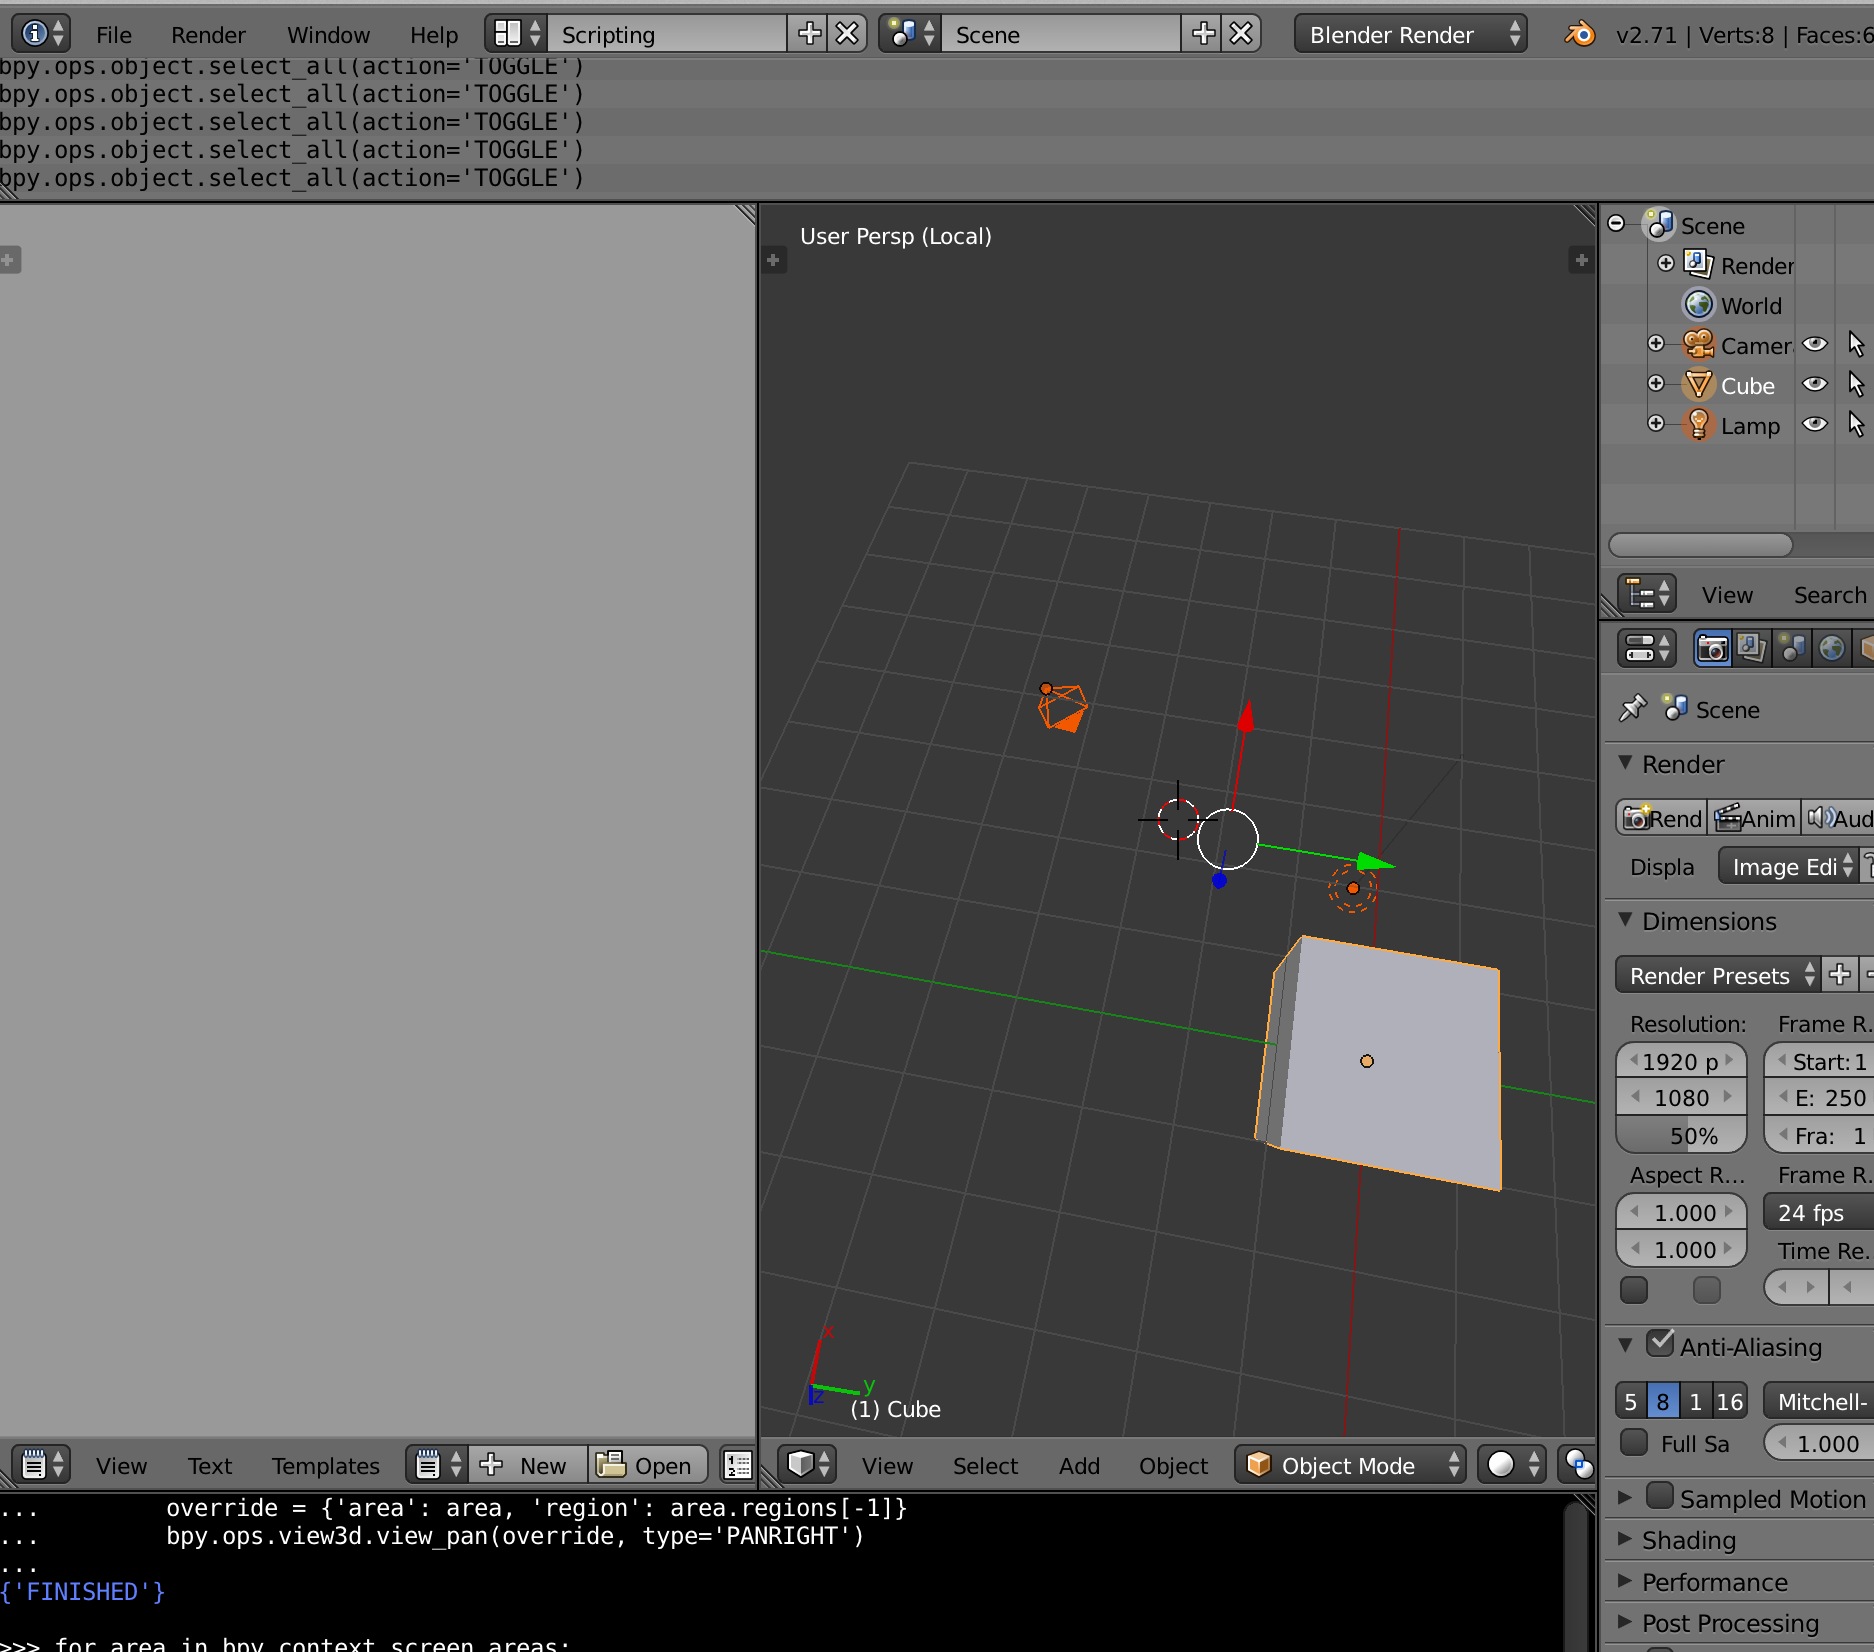The image size is (1874, 1652).
Task: Open the Outliner editor type selector
Action: (x=1646, y=594)
